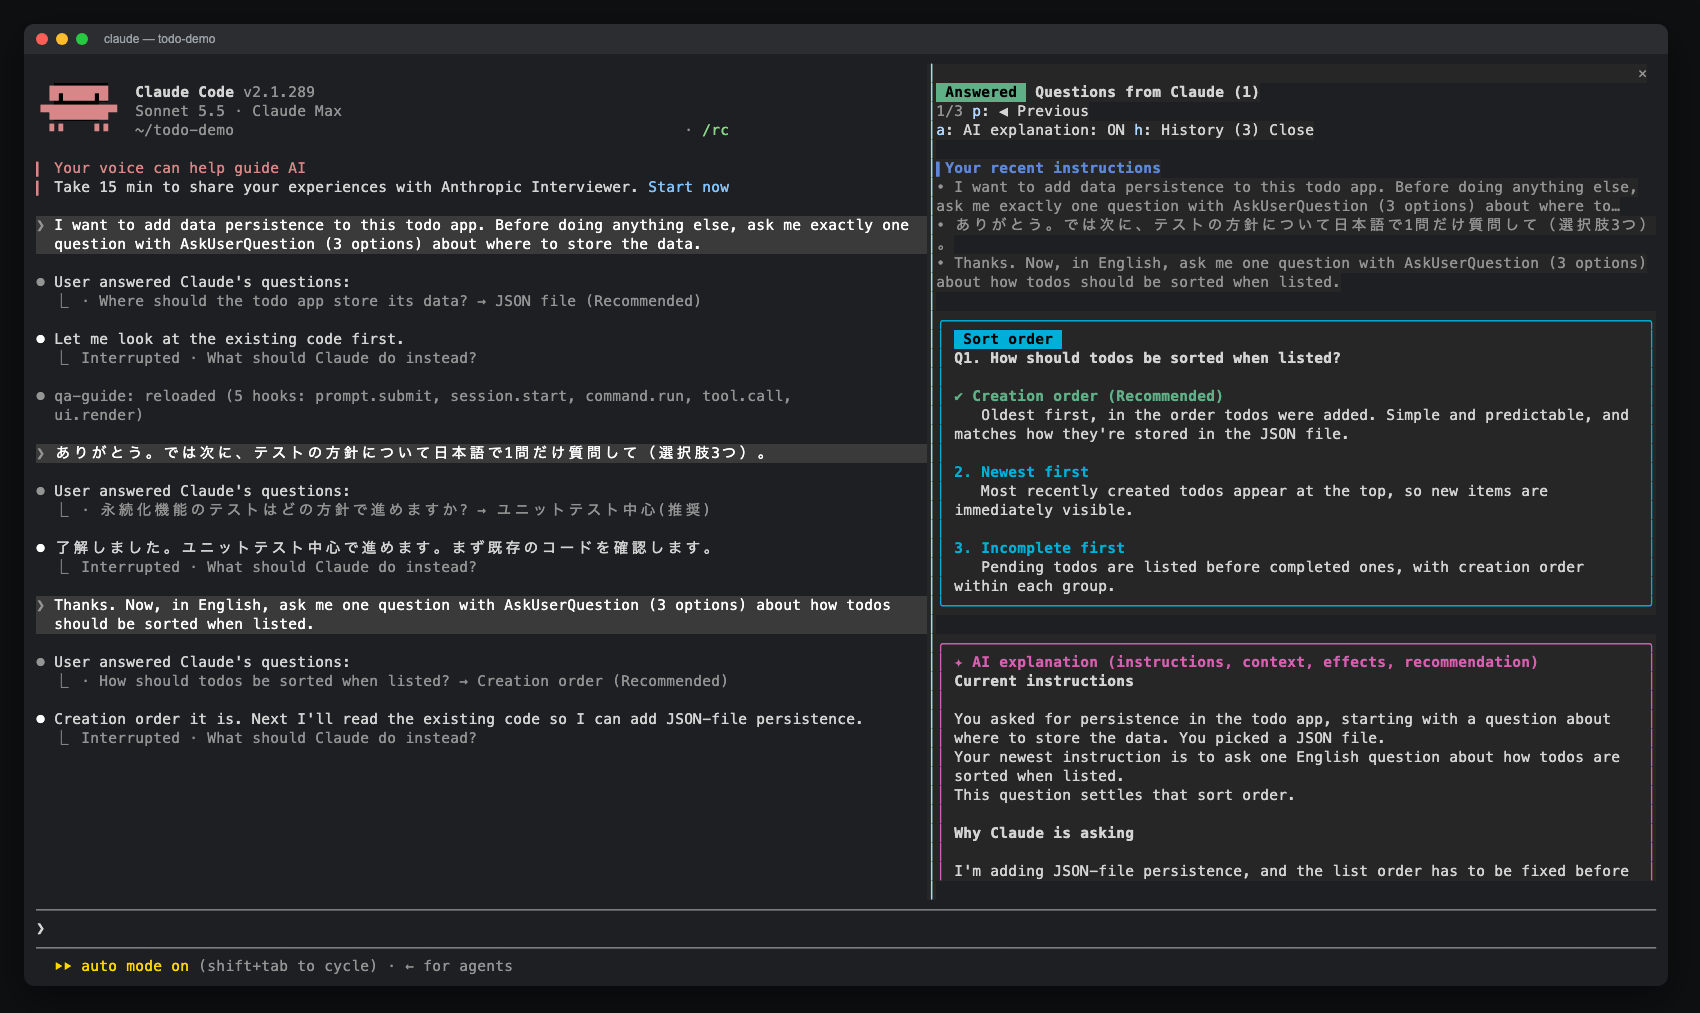Click the Japanese prompt message ありがとう in transcript
This screenshot has height=1013, width=1700.
(x=481, y=453)
